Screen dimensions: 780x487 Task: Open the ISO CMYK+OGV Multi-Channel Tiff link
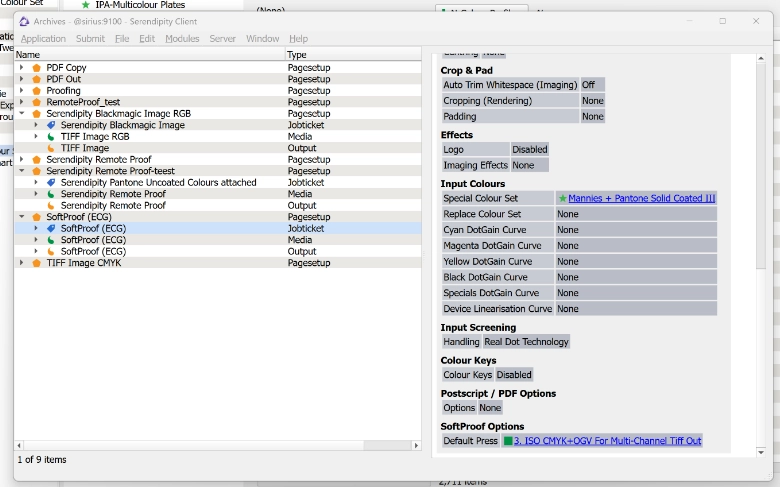coord(607,441)
